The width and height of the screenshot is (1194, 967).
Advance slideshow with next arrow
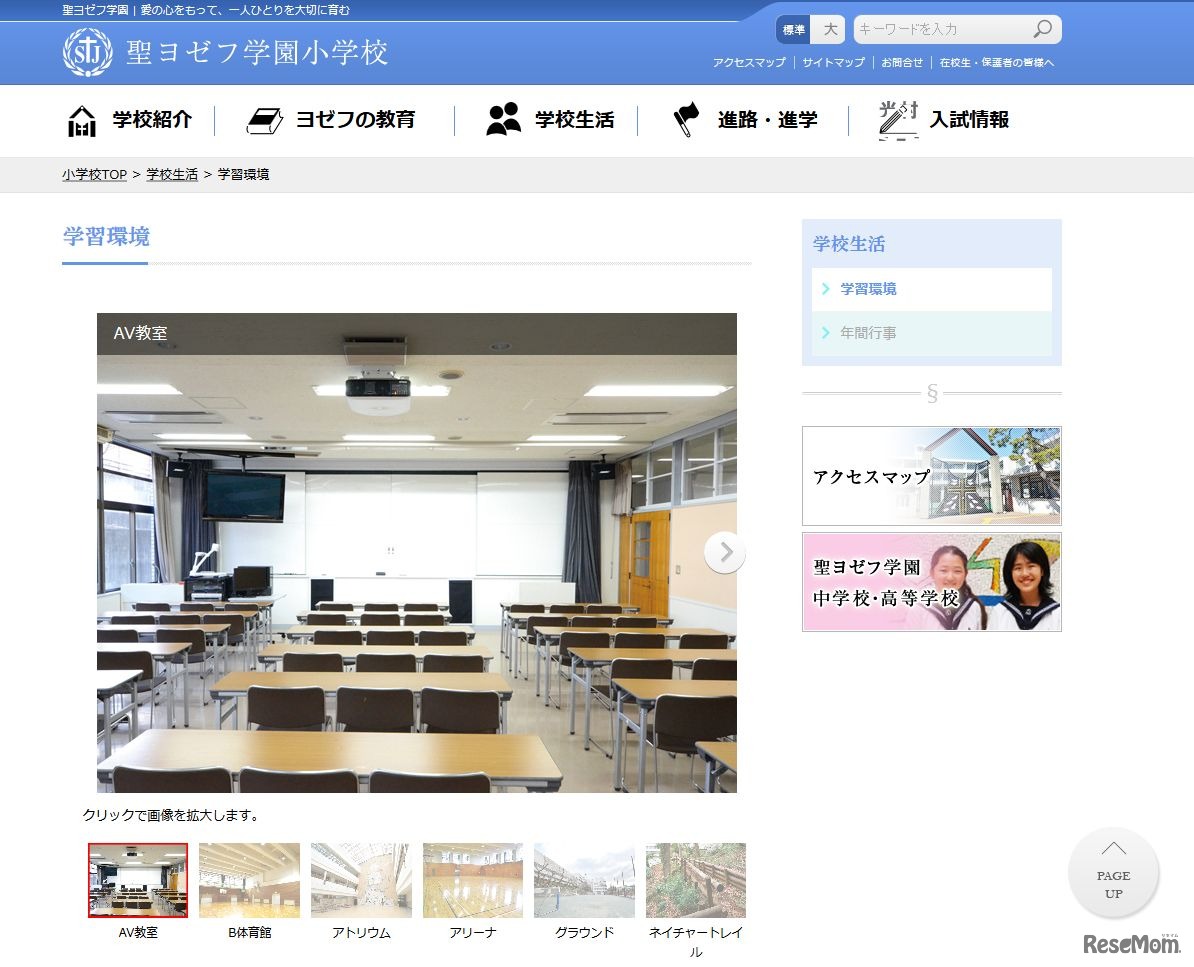[724, 552]
